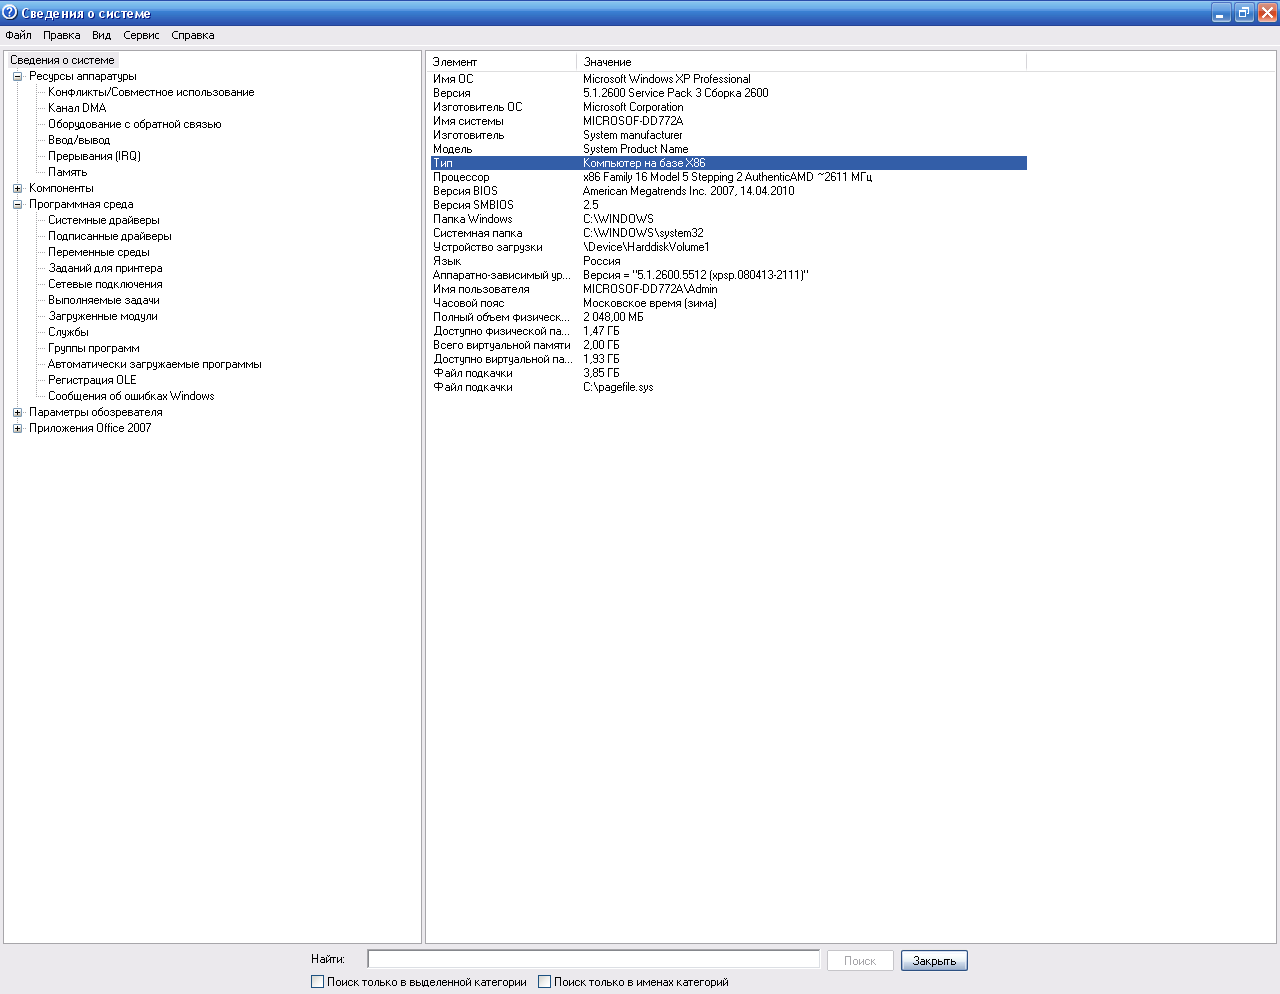Select Группы программ tree item

click(x=94, y=348)
